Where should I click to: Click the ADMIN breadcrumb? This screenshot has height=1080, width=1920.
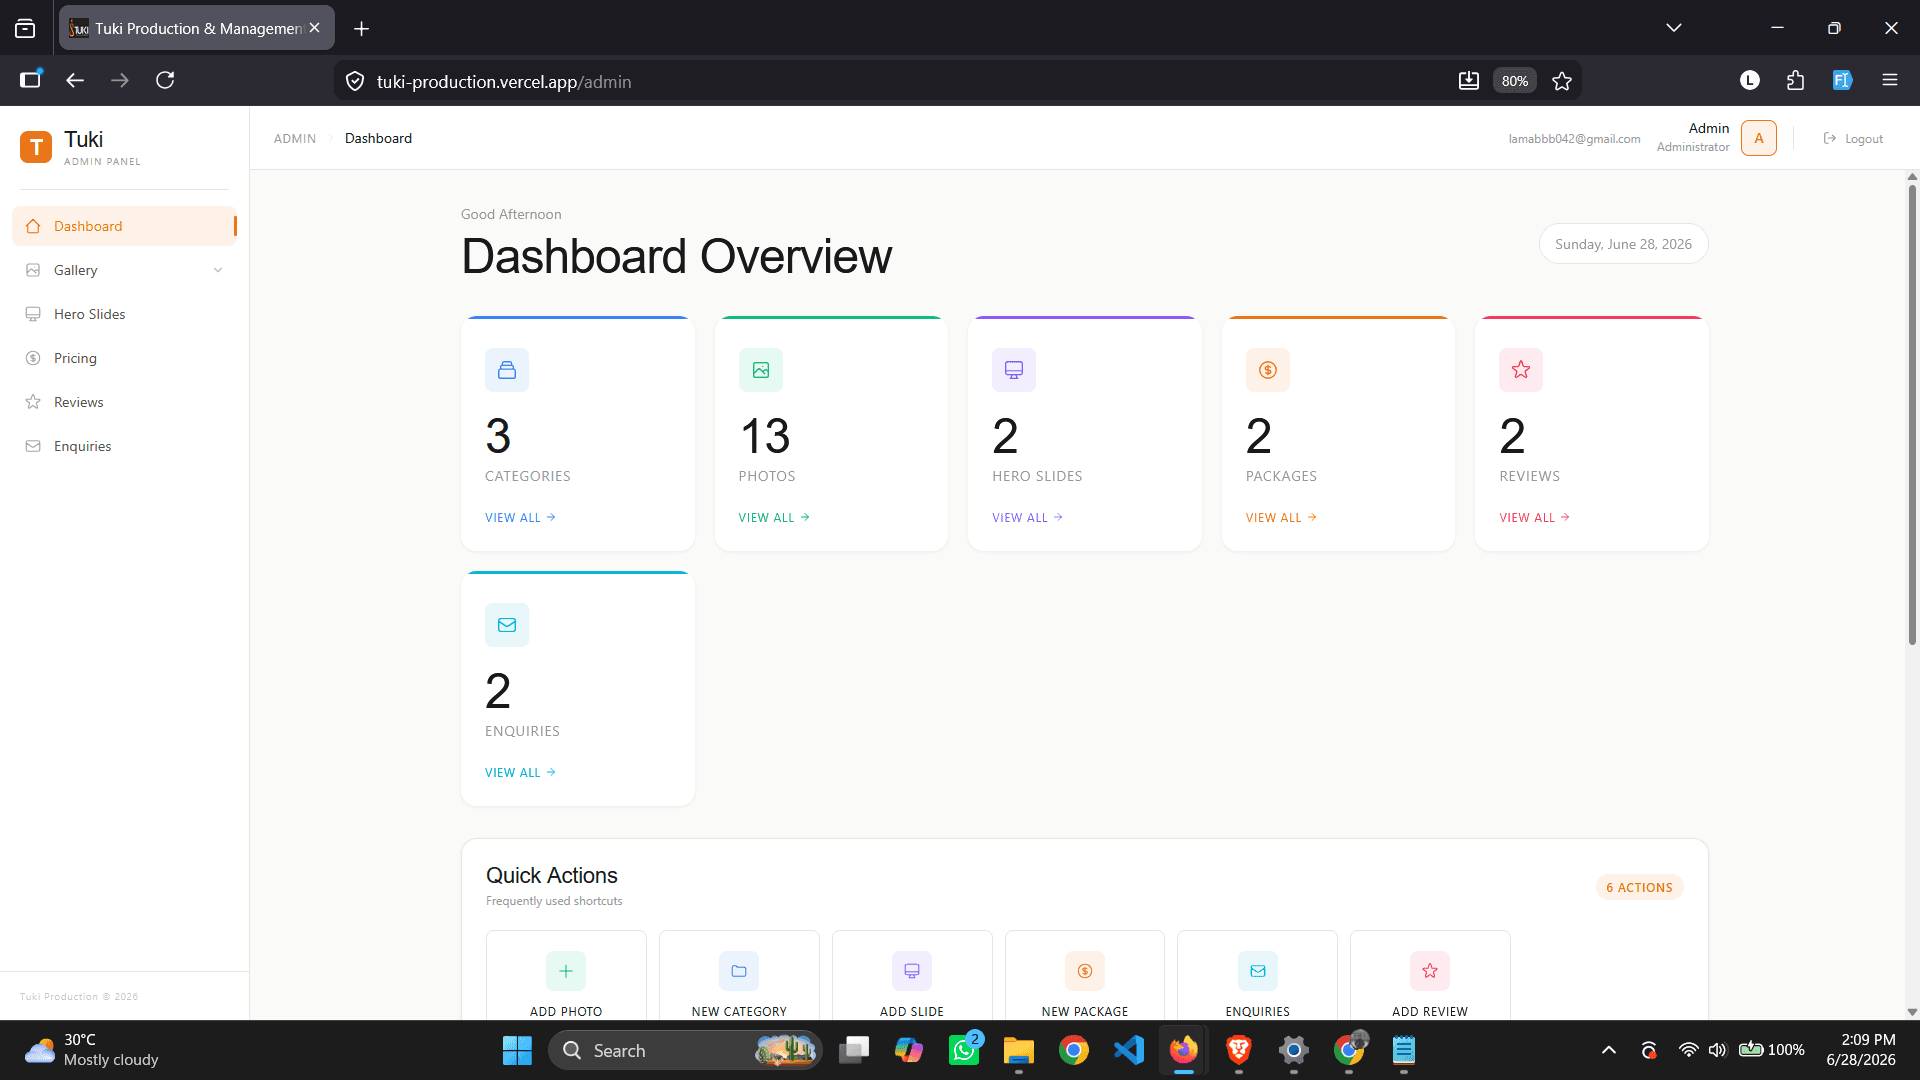pyautogui.click(x=295, y=138)
